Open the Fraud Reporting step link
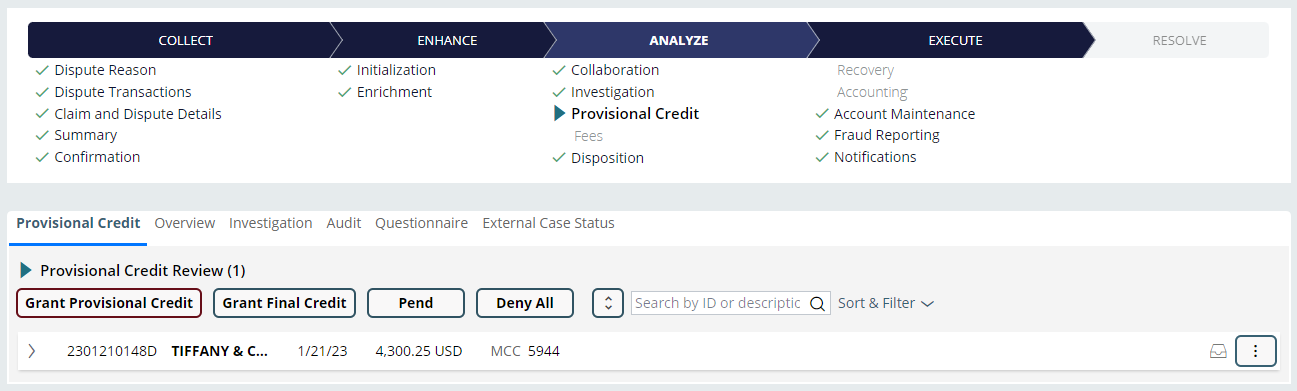The width and height of the screenshot is (1297, 391). click(886, 135)
